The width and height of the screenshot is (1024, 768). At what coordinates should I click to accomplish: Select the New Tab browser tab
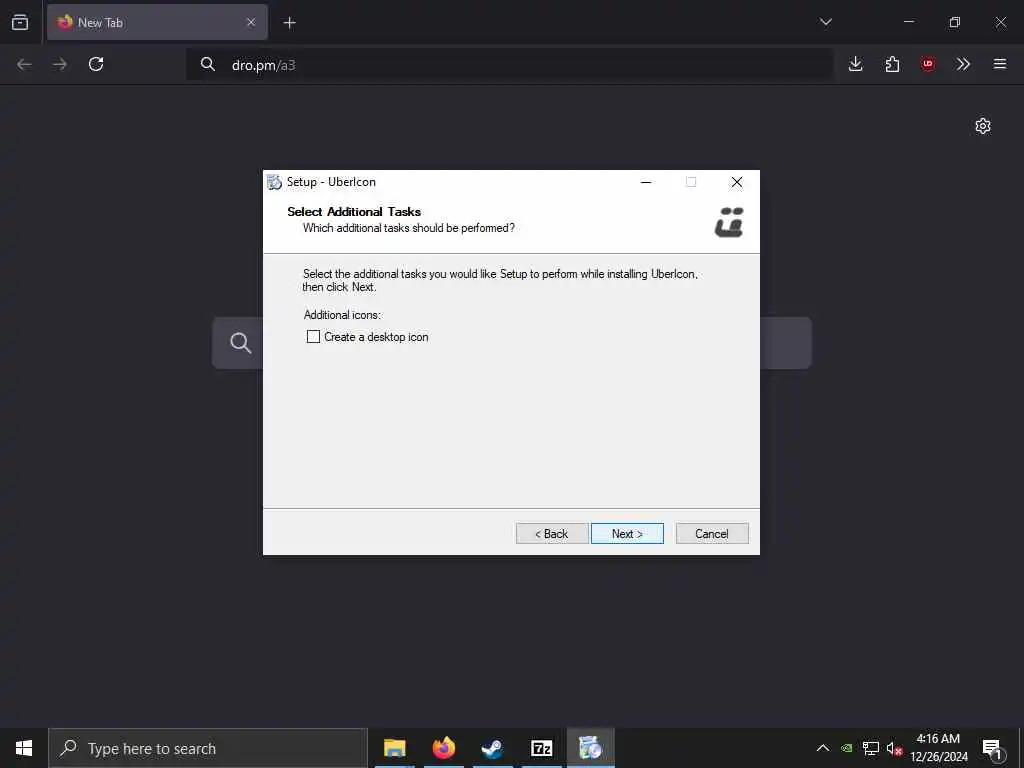point(157,23)
